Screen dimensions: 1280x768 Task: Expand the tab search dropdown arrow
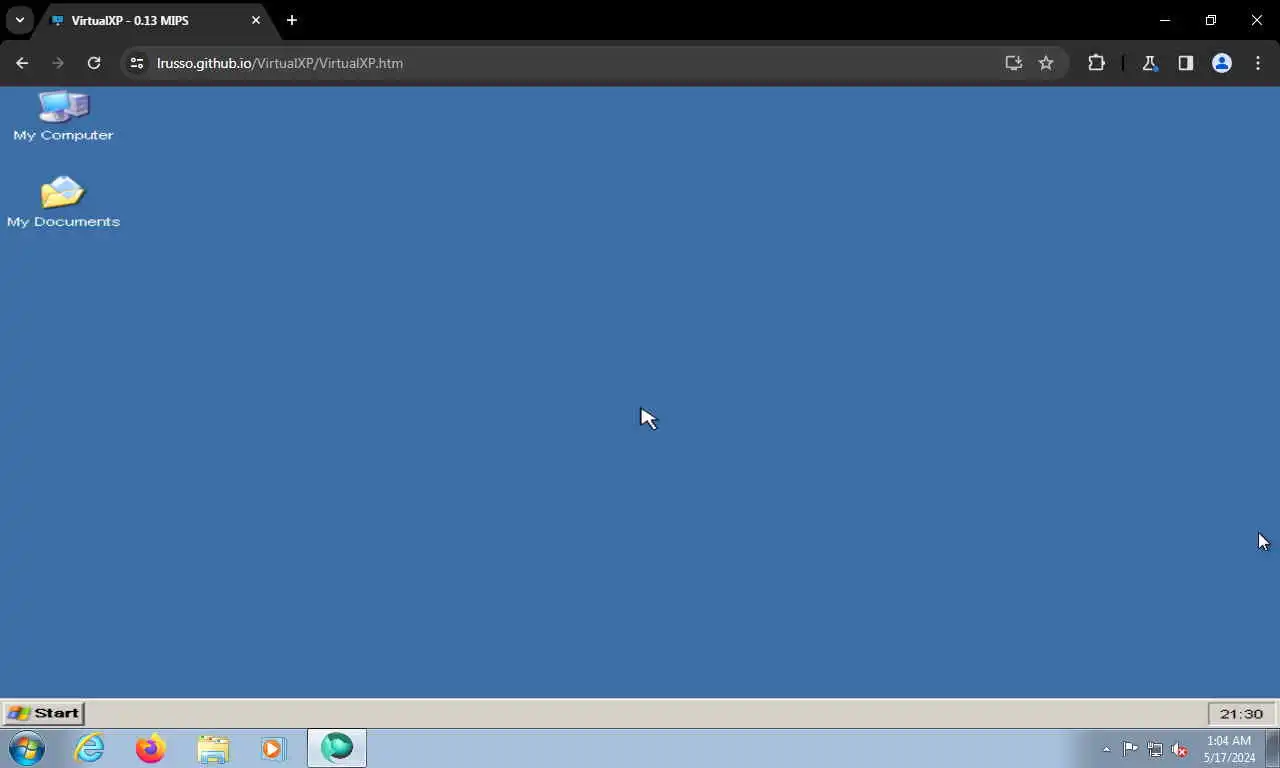click(19, 20)
